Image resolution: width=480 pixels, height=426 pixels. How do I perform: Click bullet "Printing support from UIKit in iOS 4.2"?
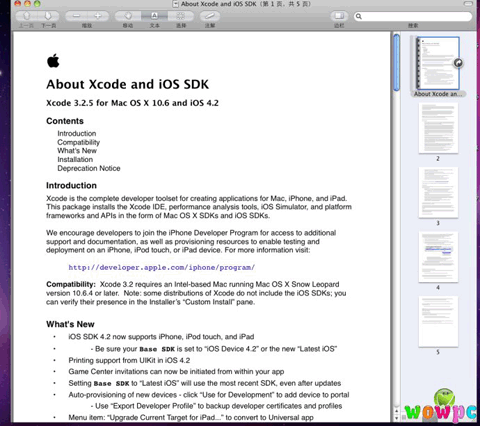coord(129,360)
